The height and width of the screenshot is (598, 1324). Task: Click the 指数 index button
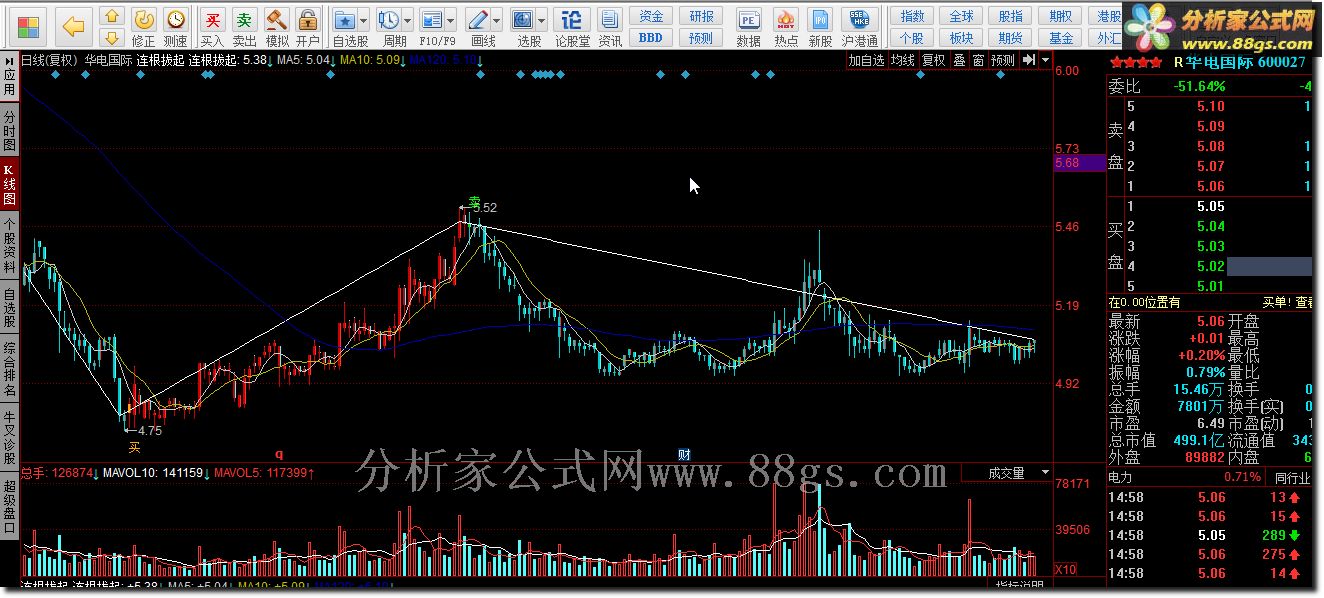click(912, 16)
